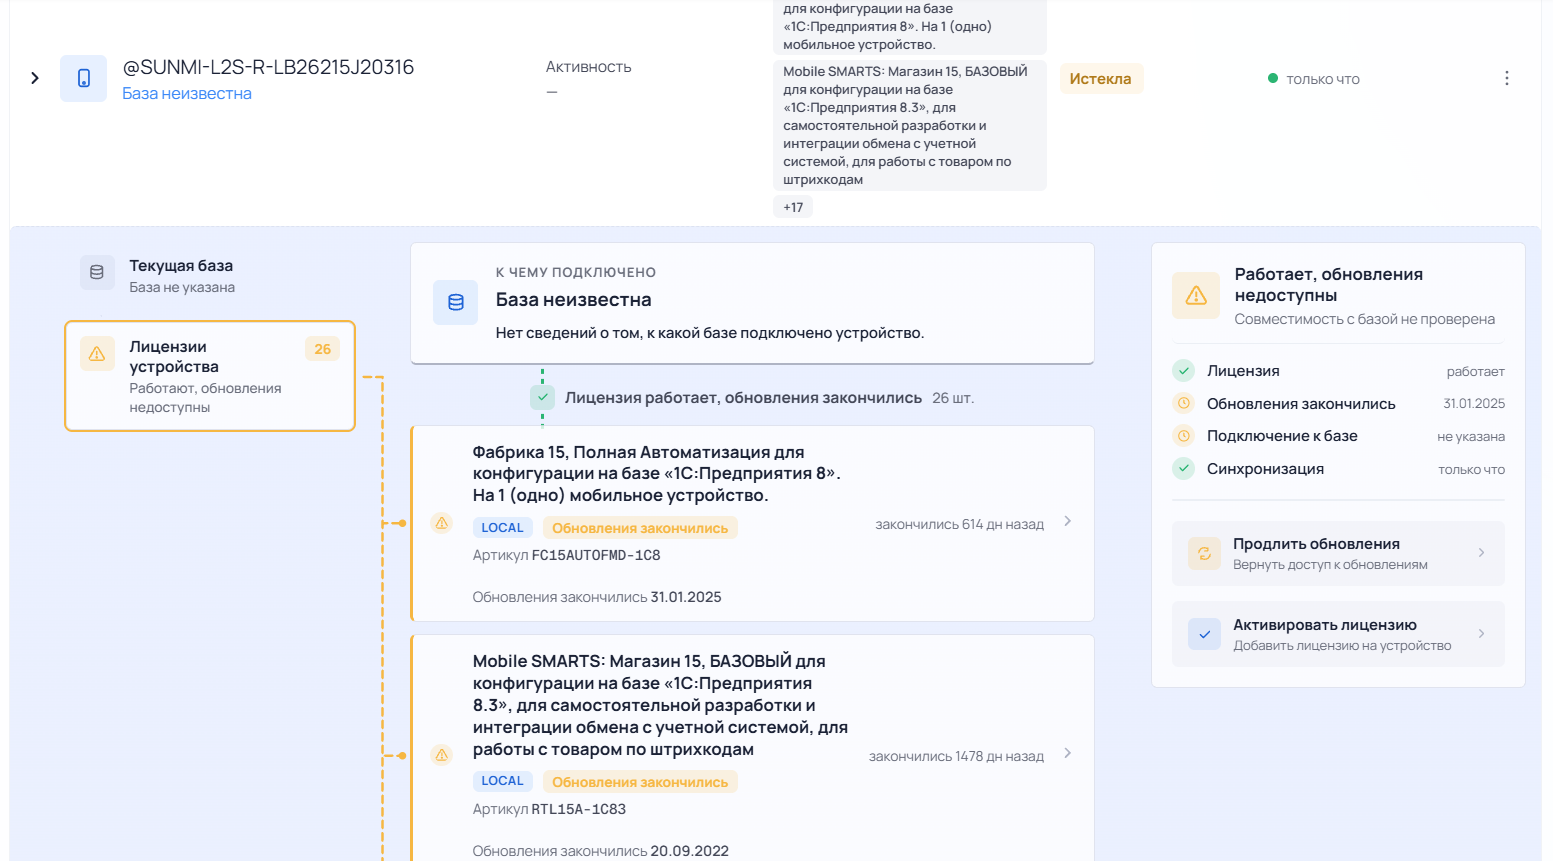Click the green check icon beside «Синхронизация»
Image resolution: width=1553 pixels, height=861 pixels.
coord(1184,468)
